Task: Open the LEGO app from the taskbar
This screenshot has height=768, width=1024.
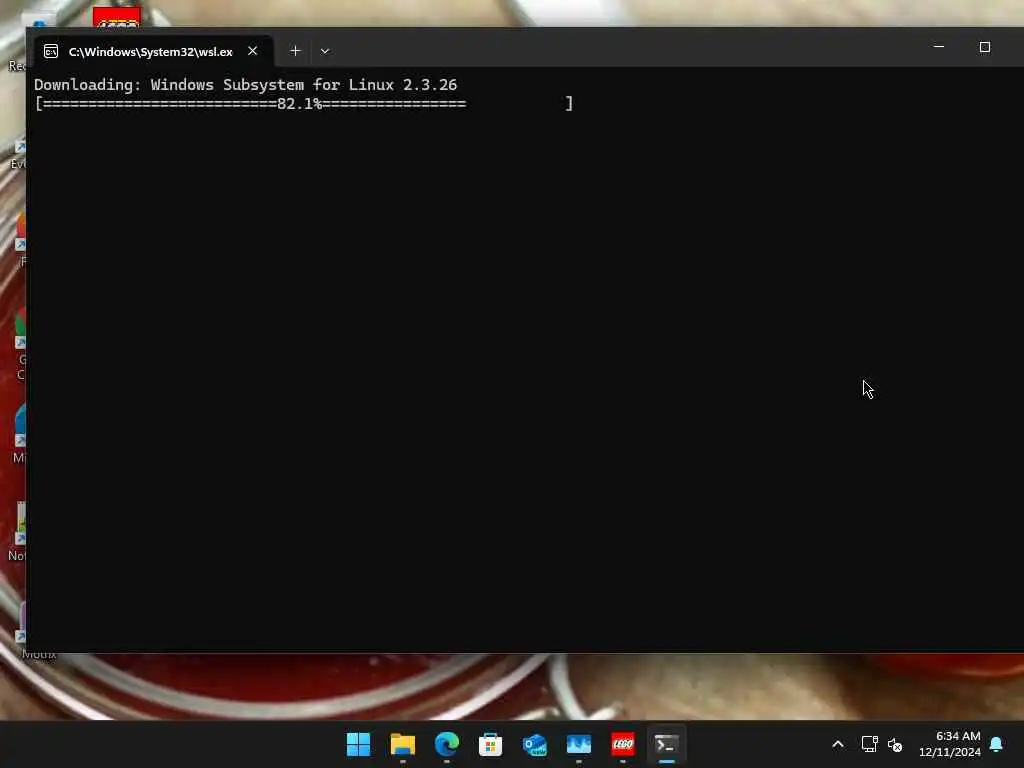Action: [623, 744]
